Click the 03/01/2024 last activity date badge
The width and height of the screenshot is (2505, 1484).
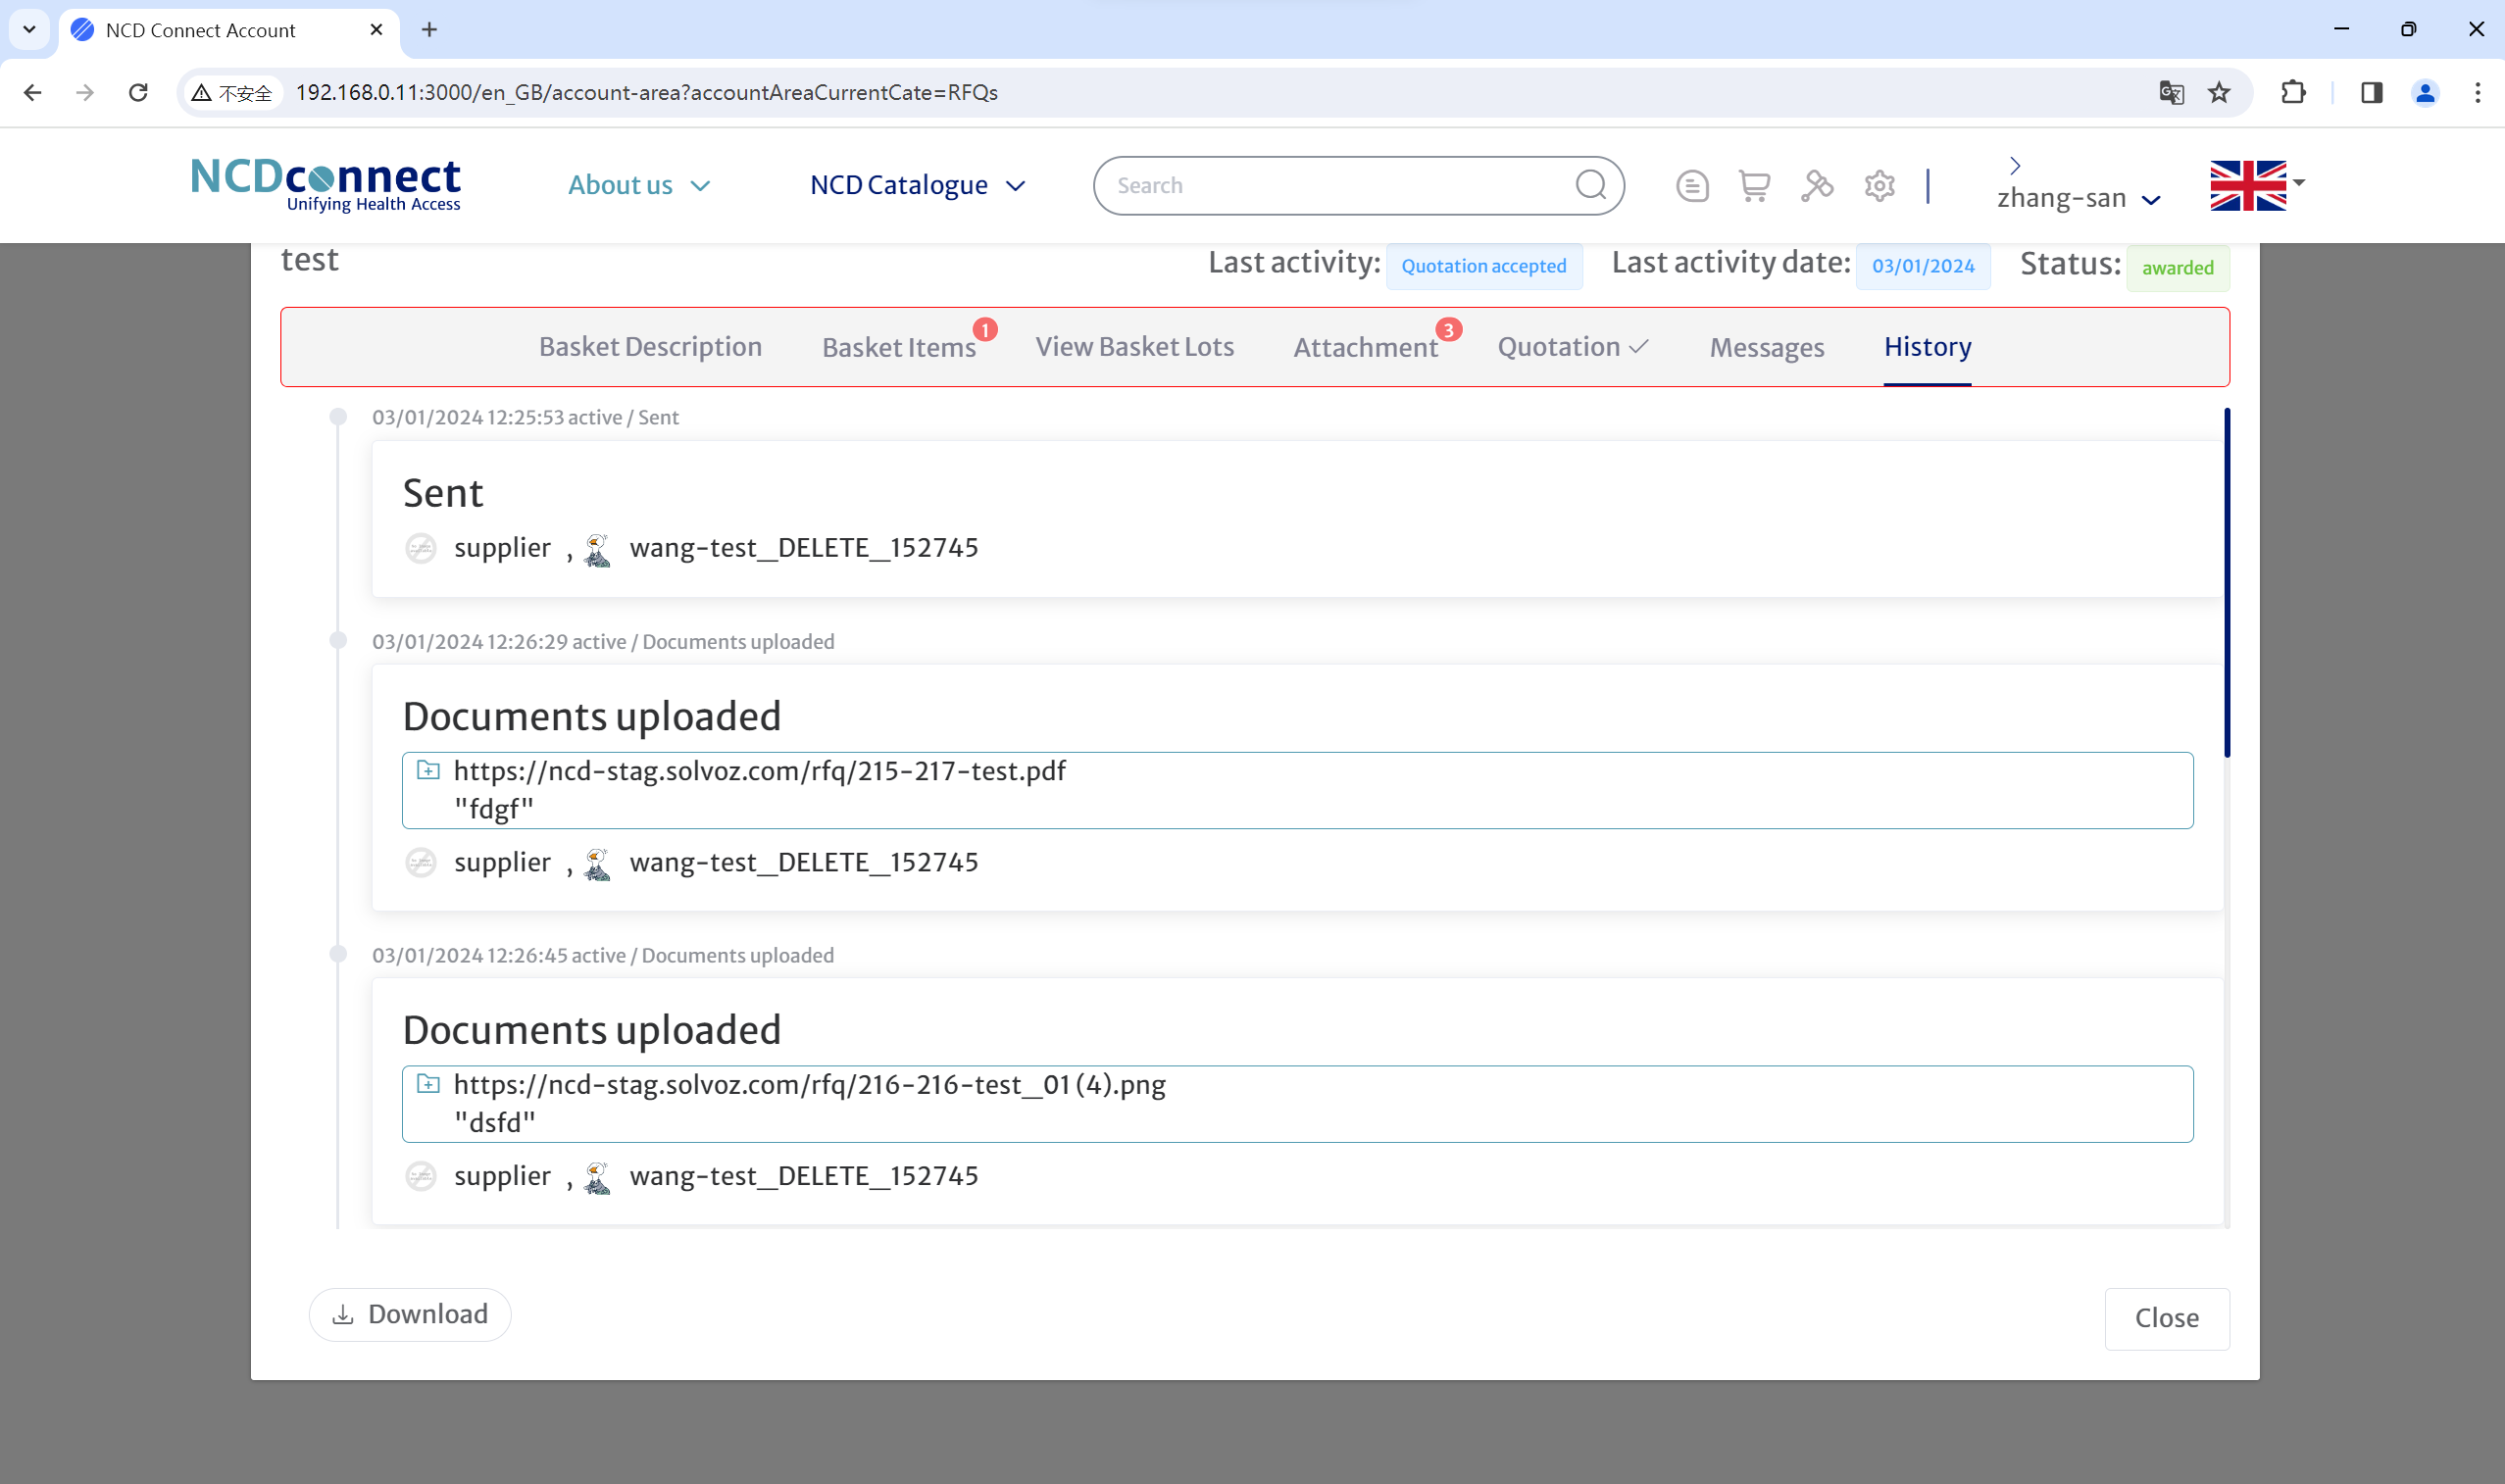coord(1922,266)
